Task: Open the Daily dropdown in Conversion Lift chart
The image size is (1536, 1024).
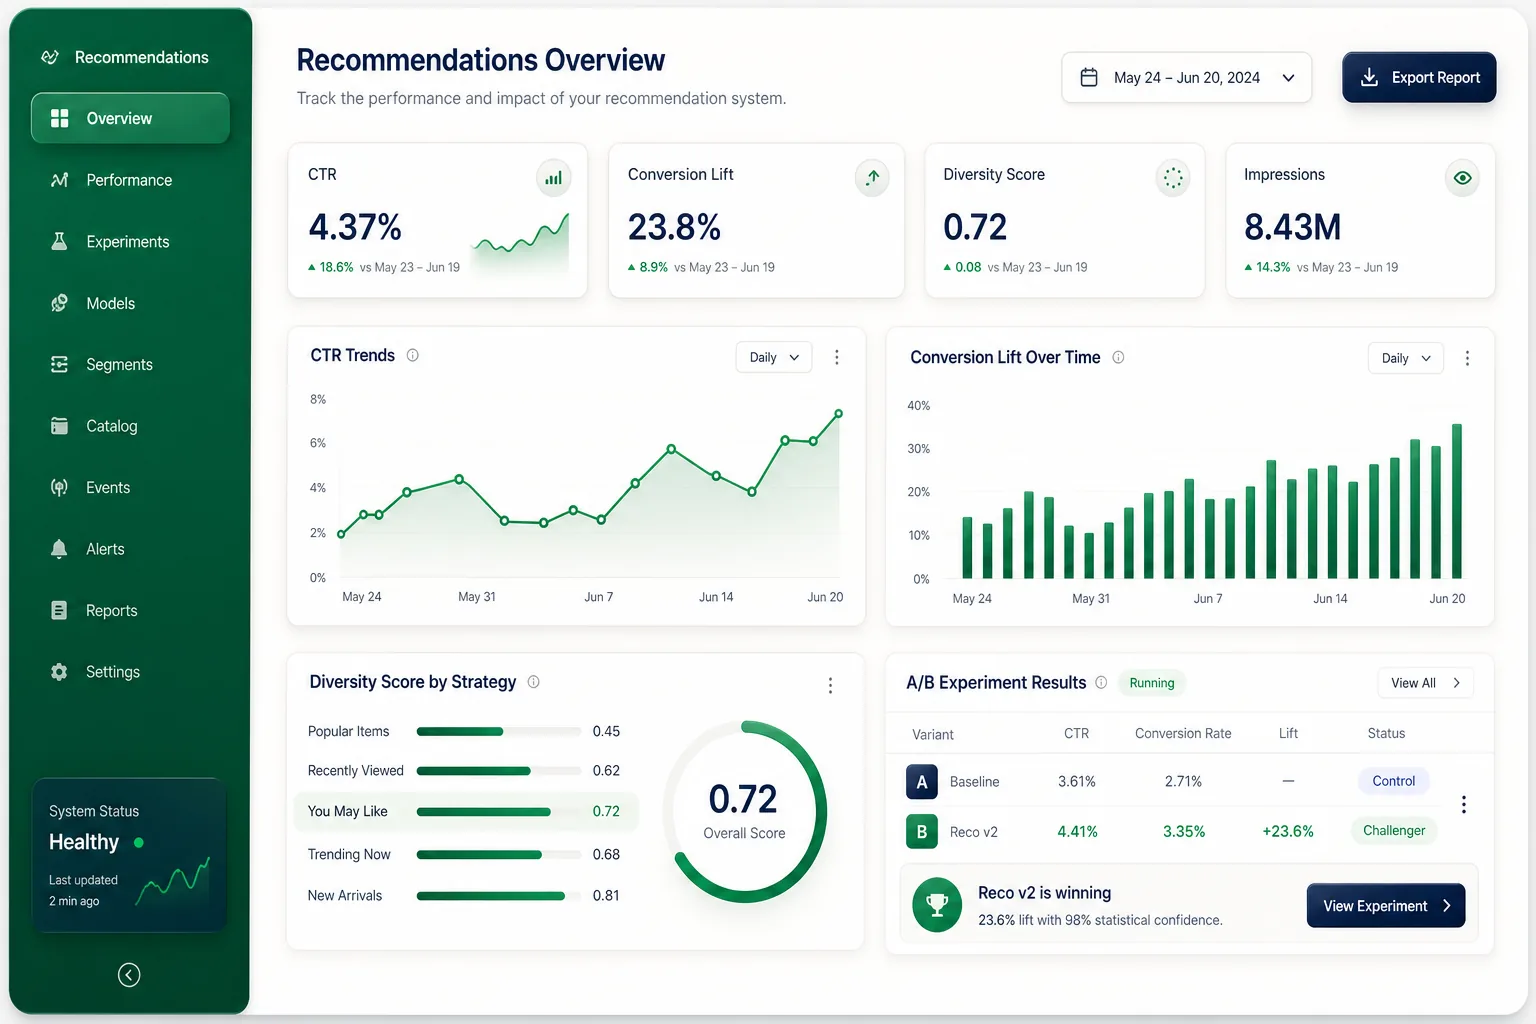Action: [x=1405, y=358]
